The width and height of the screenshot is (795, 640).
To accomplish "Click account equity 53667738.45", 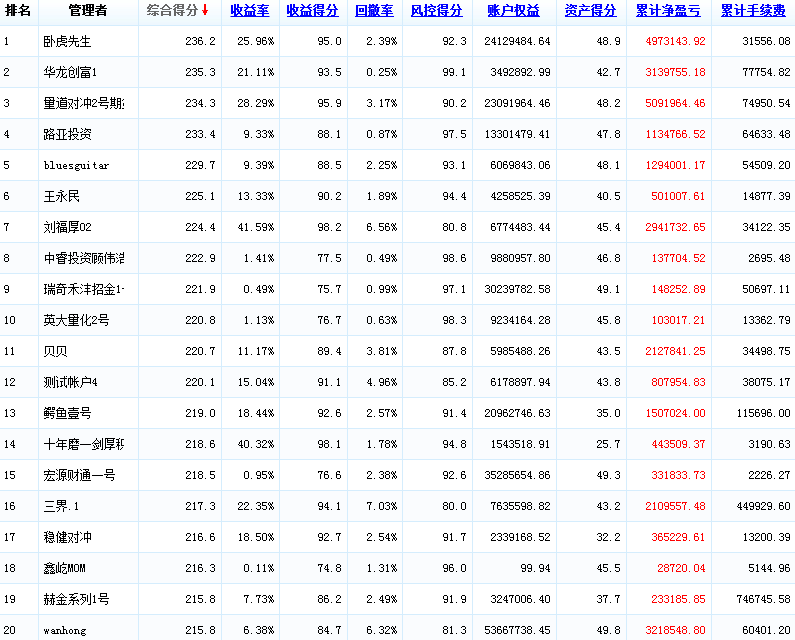I will point(517,629).
